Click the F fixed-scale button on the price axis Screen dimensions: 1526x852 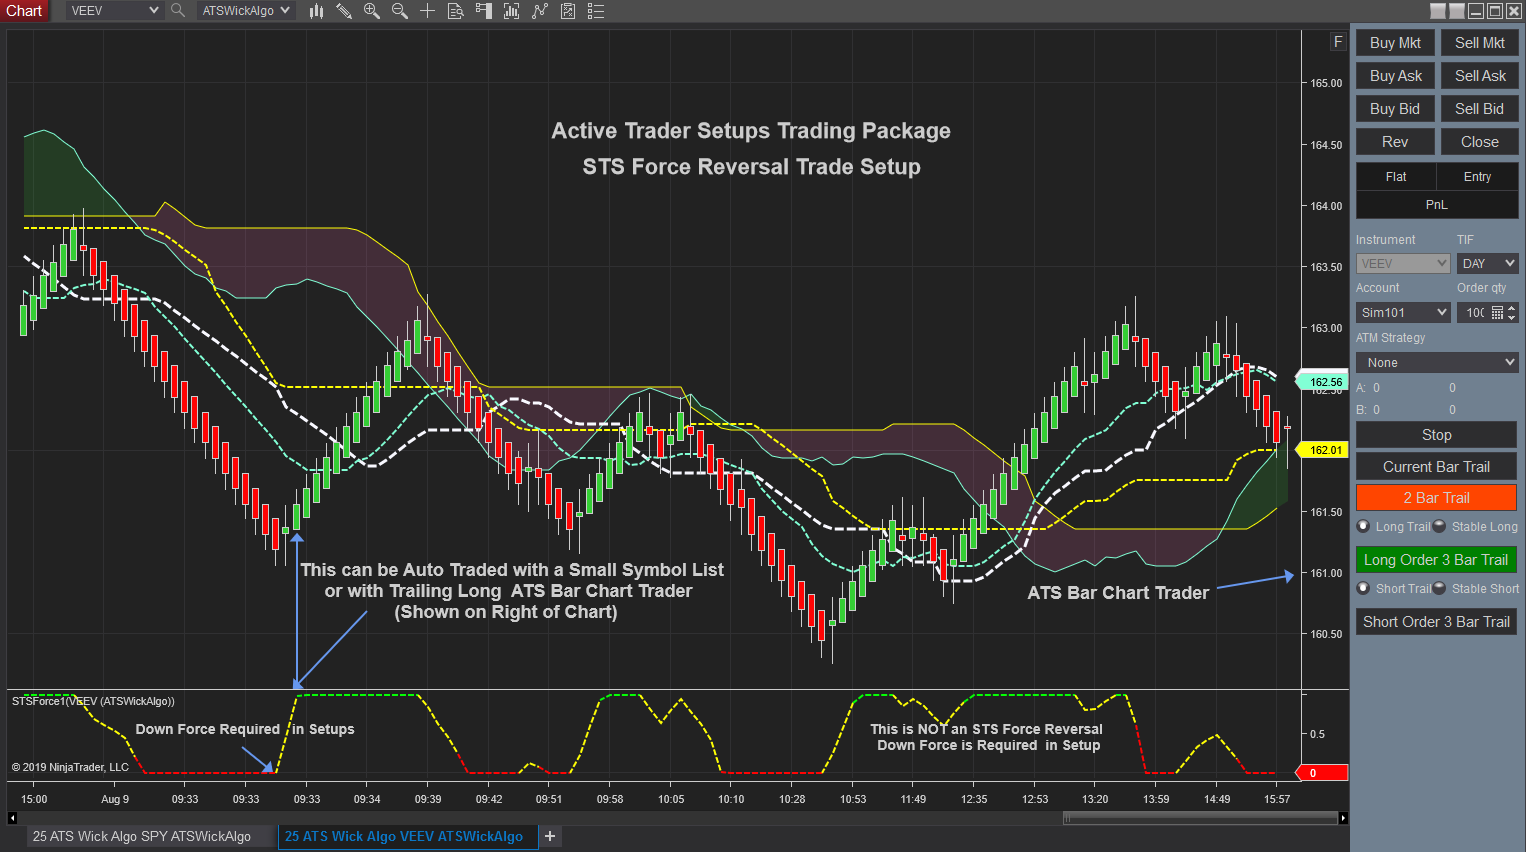click(x=1338, y=42)
